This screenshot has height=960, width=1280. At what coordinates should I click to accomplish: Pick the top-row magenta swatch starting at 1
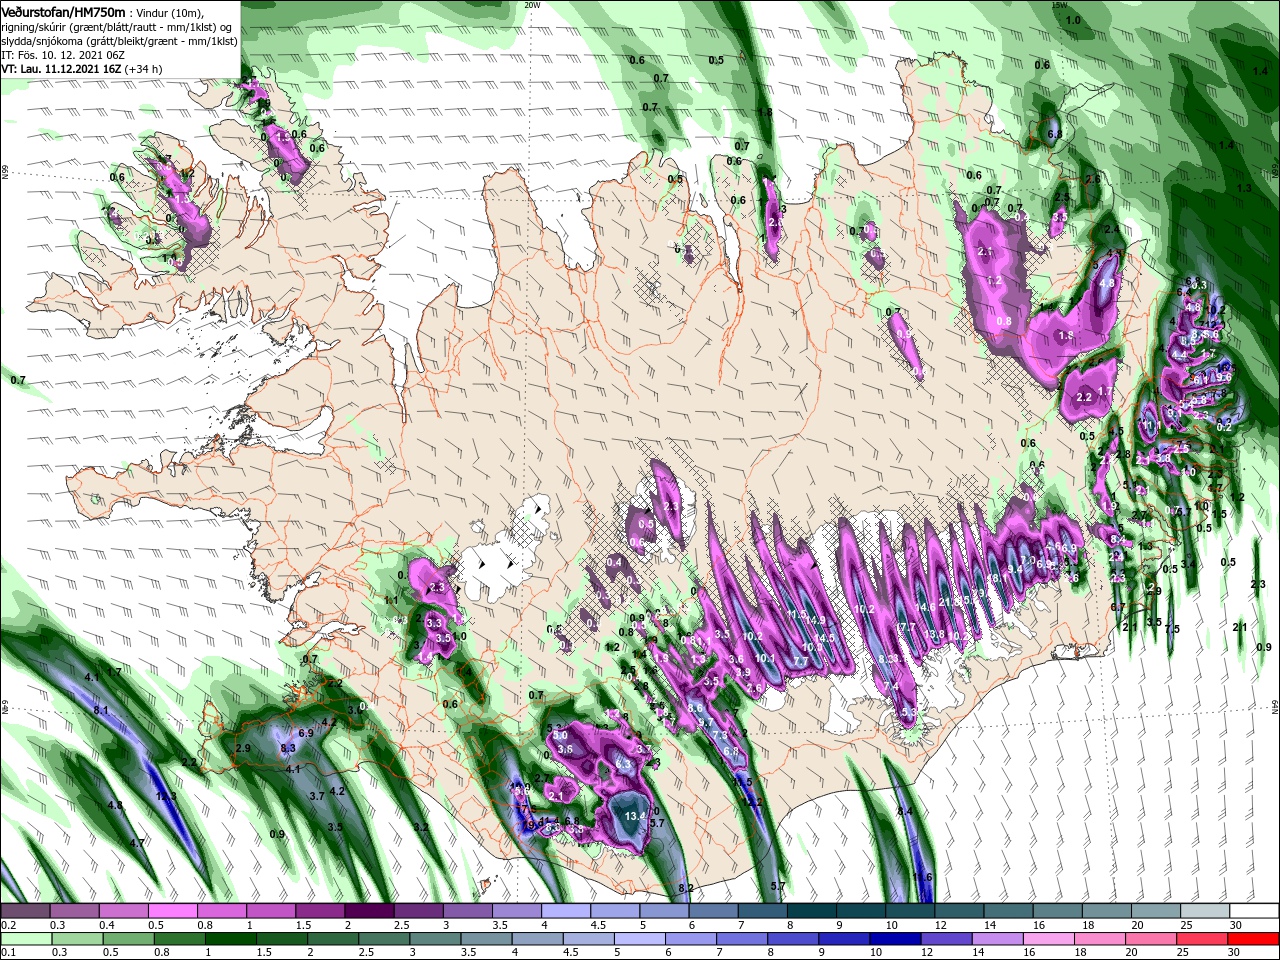coord(270,911)
